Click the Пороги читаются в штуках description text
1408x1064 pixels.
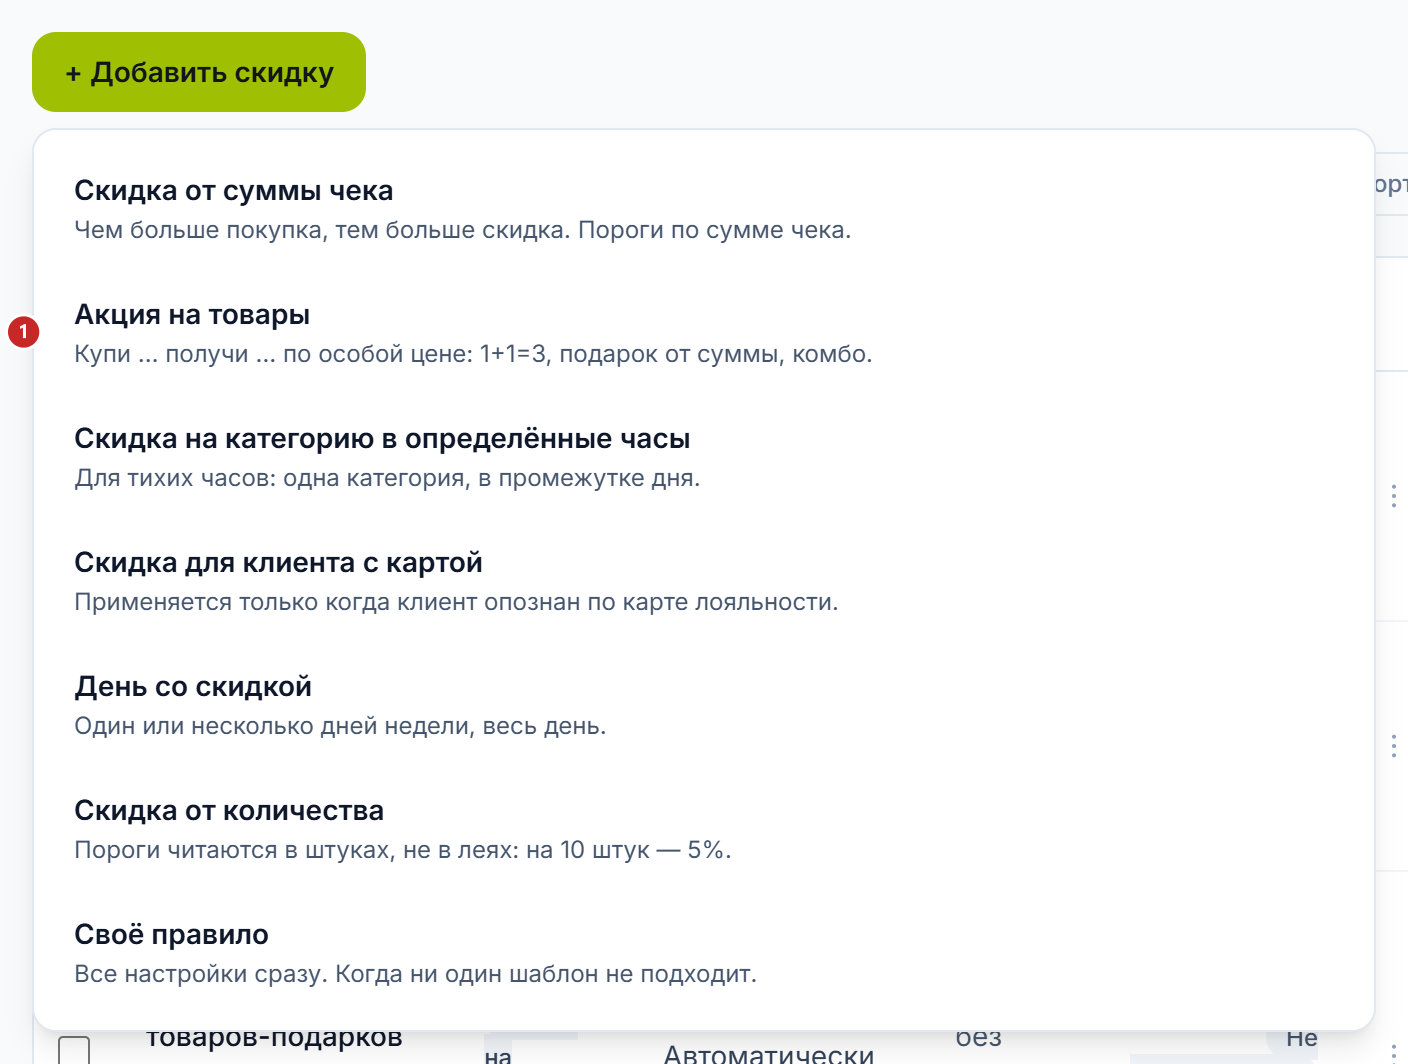403,850
